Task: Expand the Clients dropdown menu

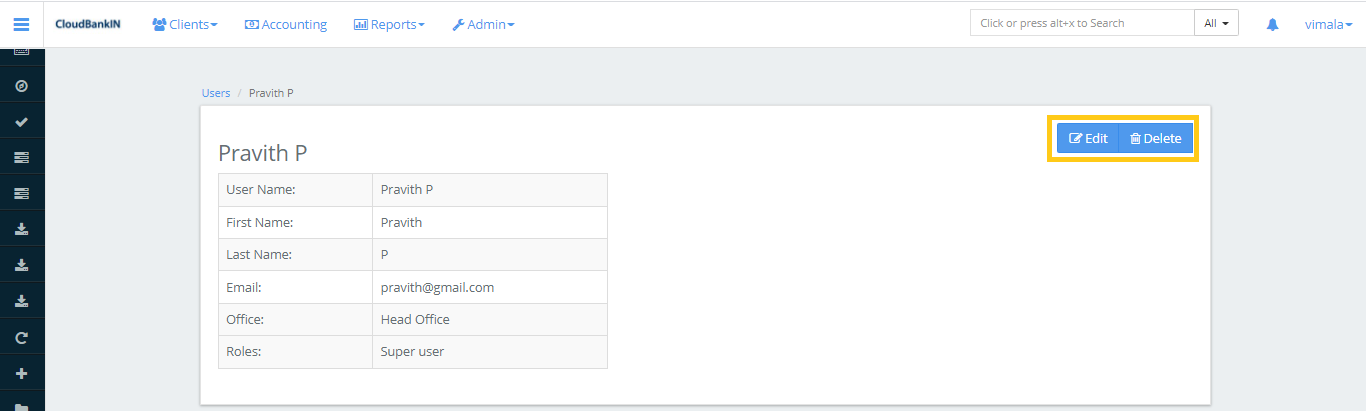Action: 185,24
